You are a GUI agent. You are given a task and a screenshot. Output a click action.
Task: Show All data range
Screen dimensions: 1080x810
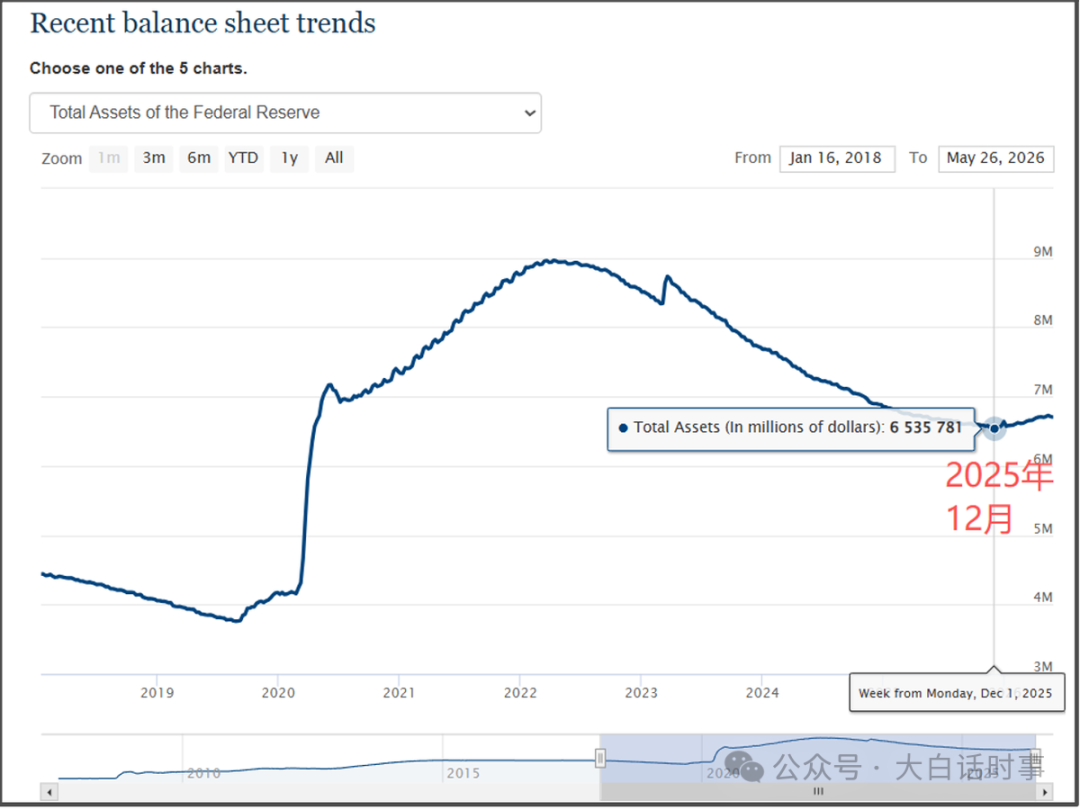334,158
